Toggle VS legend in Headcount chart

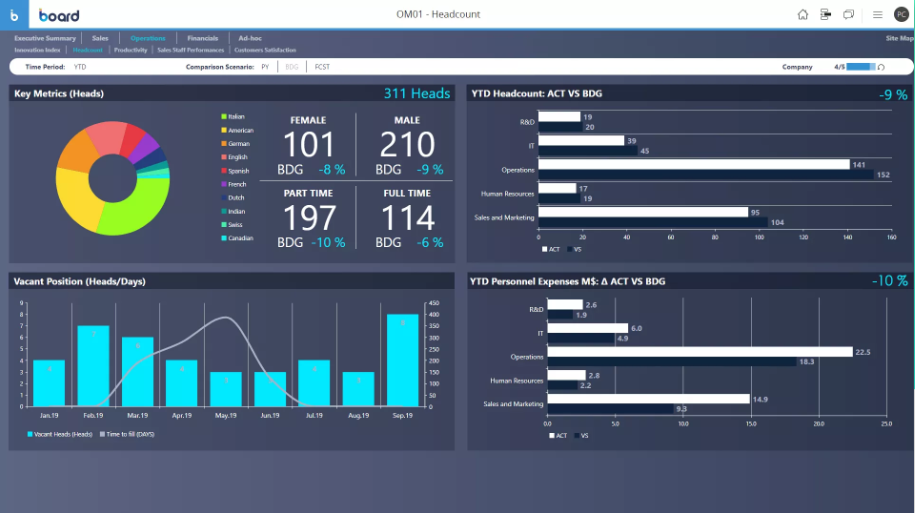[574, 249]
